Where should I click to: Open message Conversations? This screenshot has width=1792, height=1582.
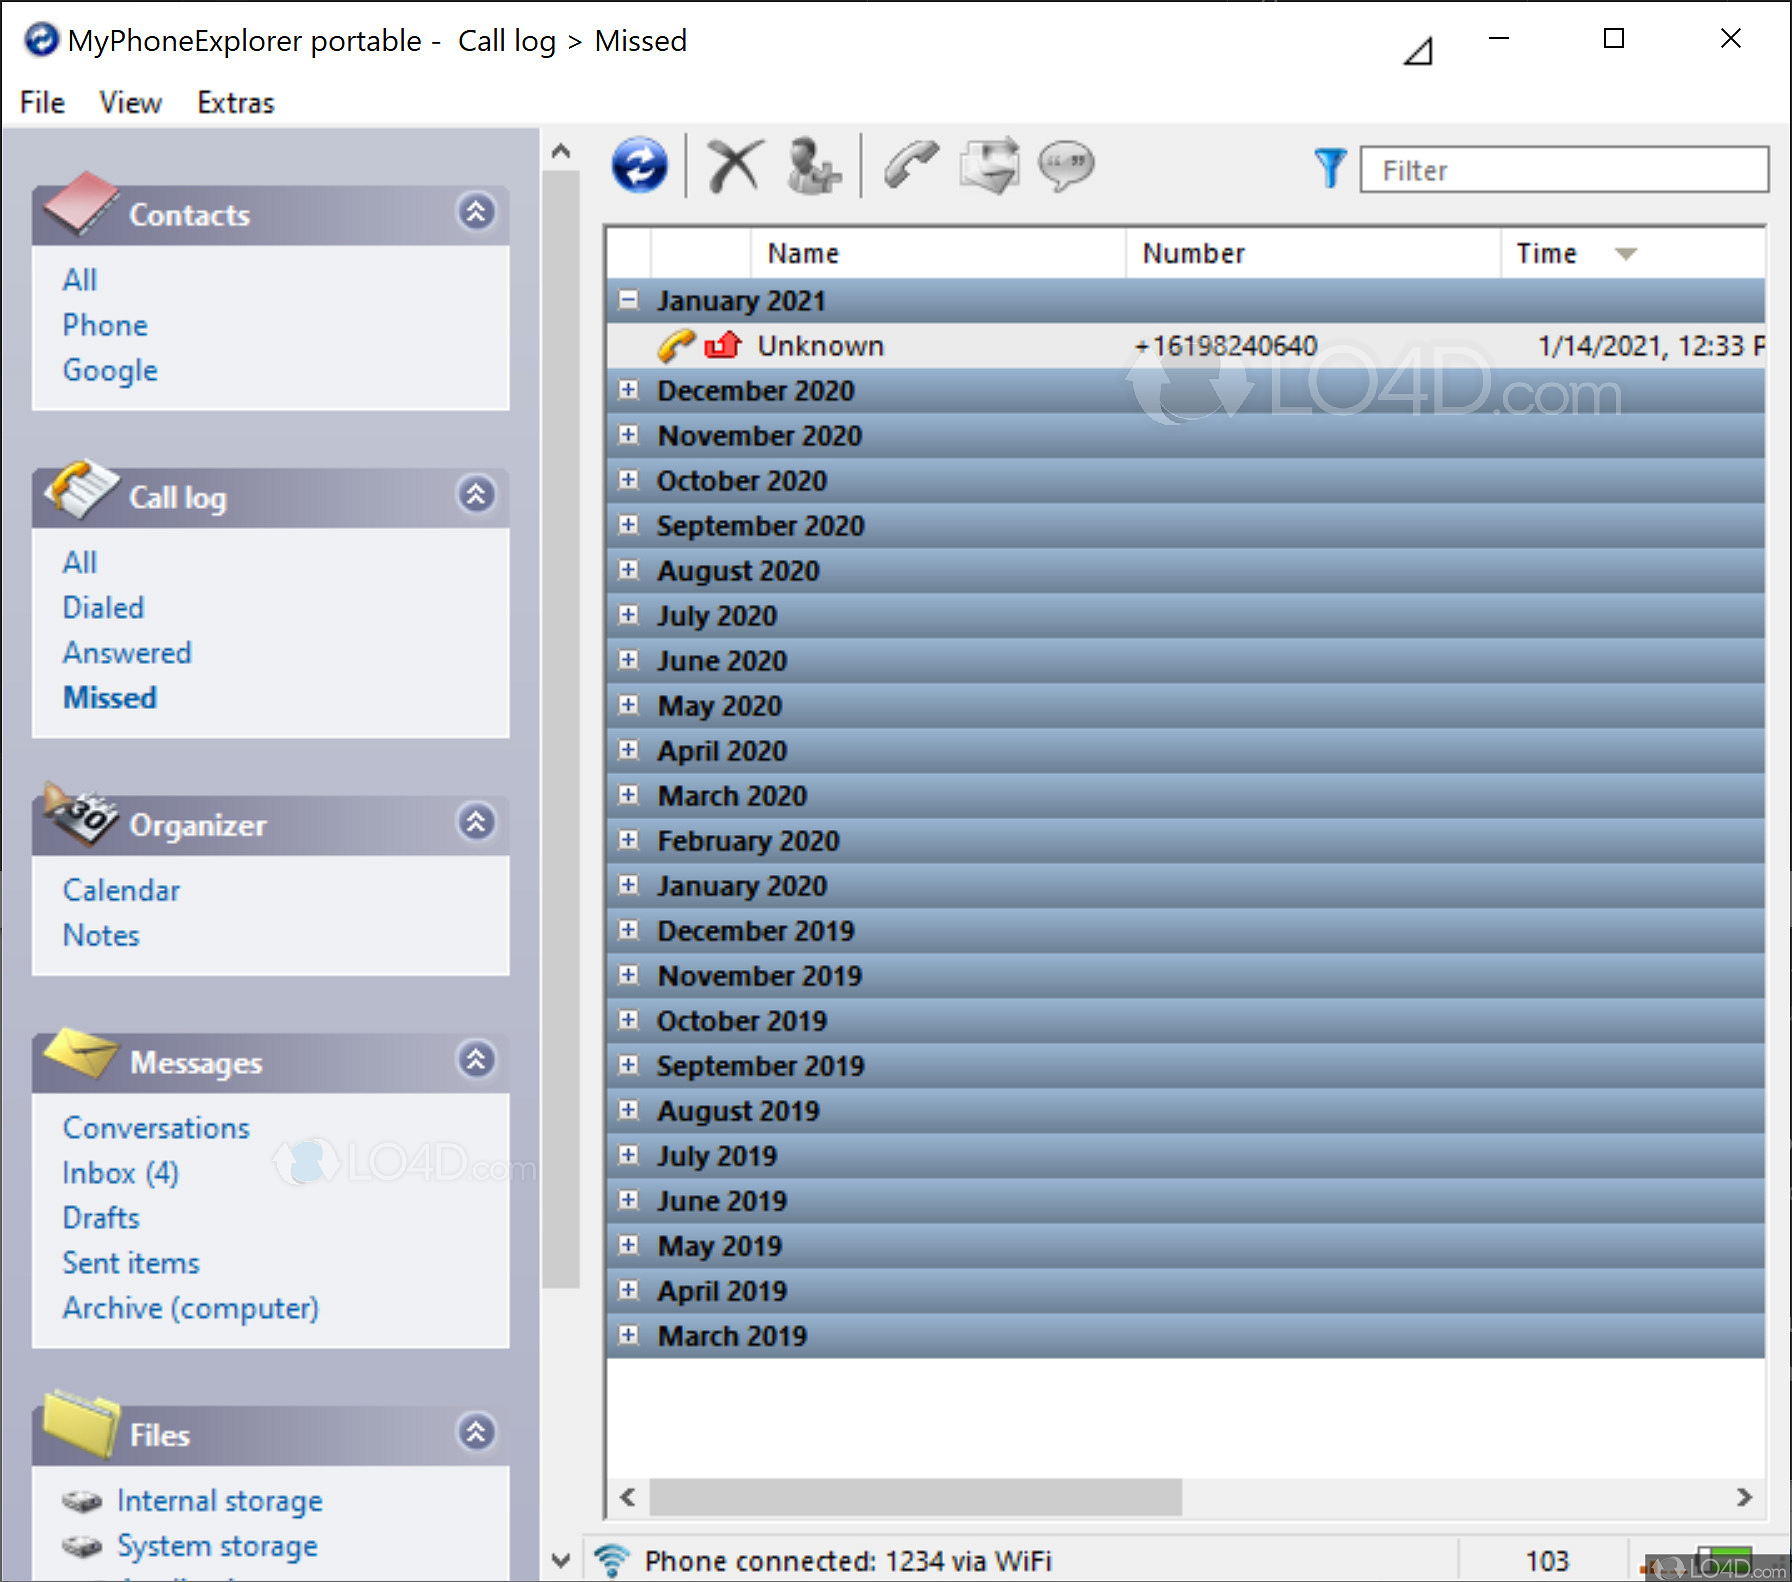pos(156,1127)
